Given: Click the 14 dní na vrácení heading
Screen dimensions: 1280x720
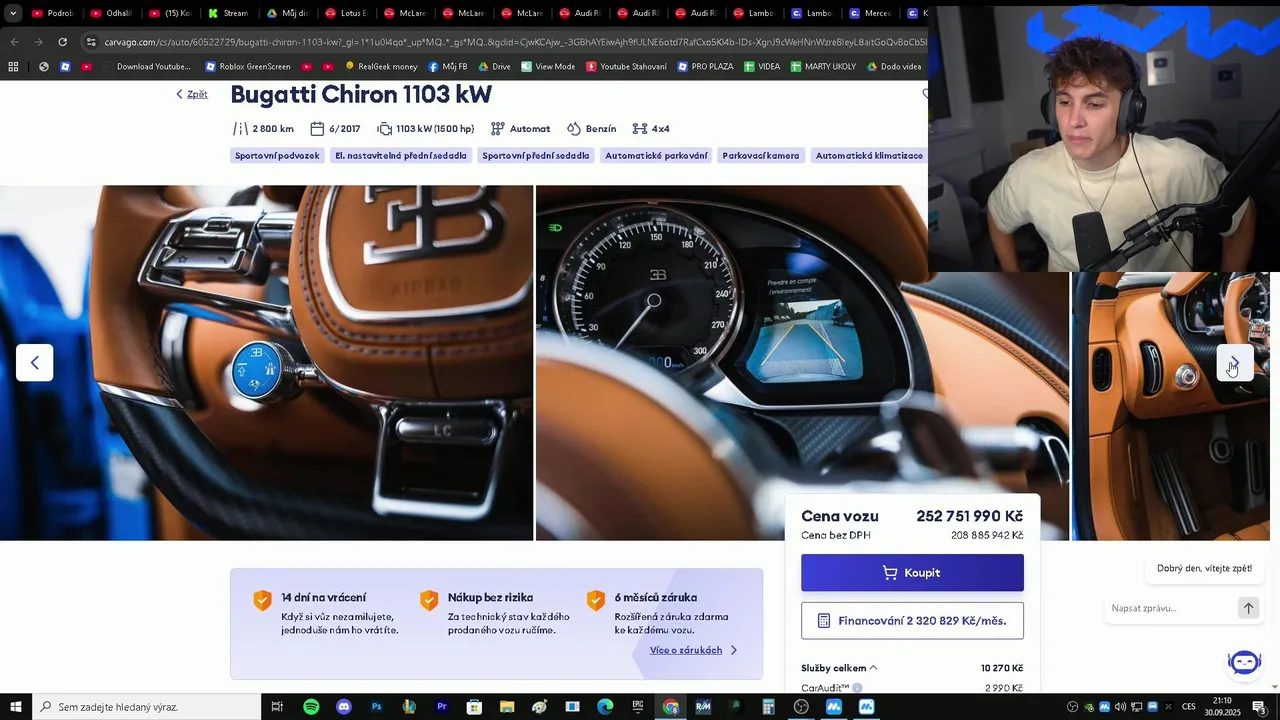Looking at the screenshot, I should point(323,598).
